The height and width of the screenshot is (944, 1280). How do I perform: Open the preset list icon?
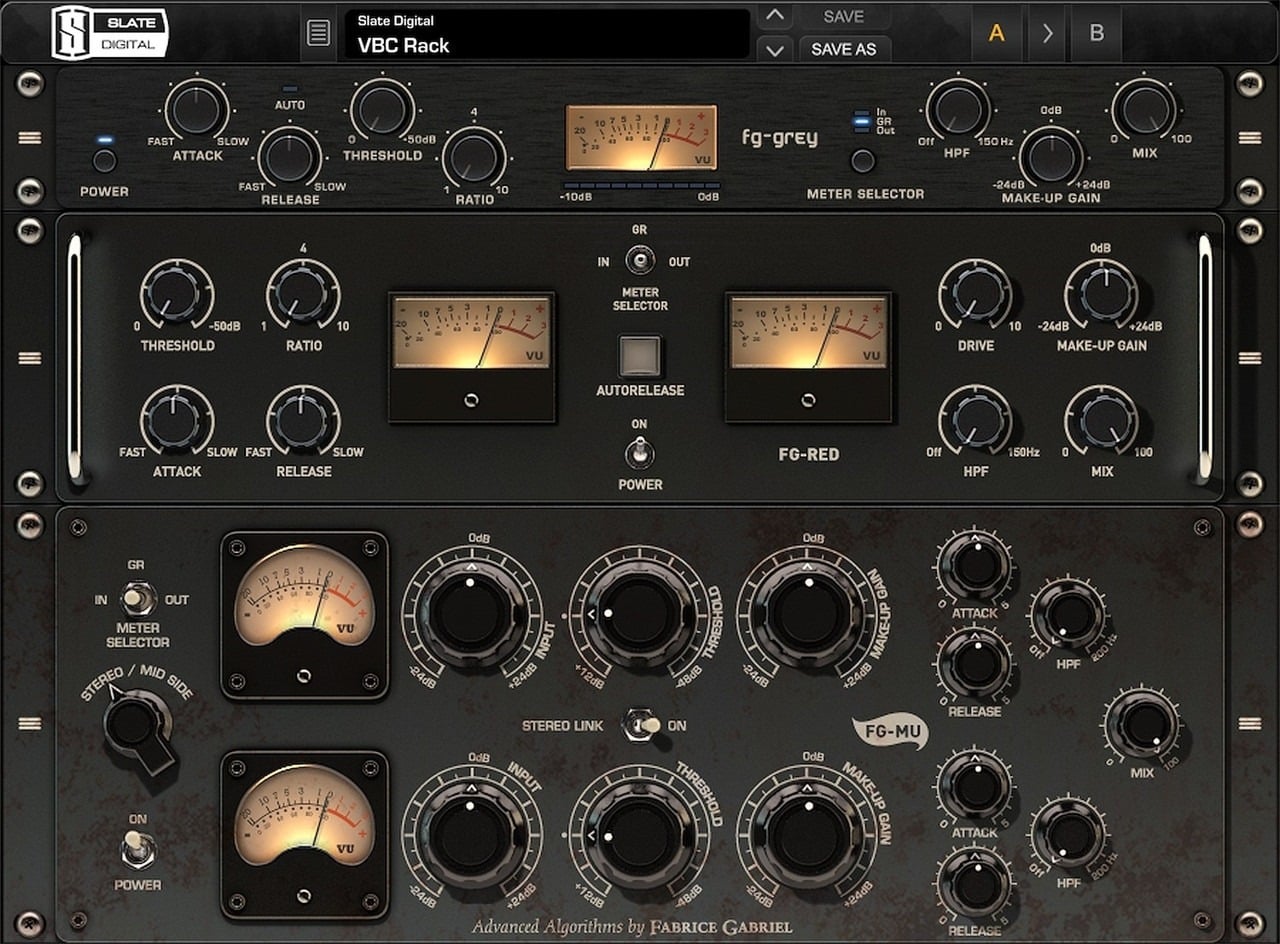[318, 33]
